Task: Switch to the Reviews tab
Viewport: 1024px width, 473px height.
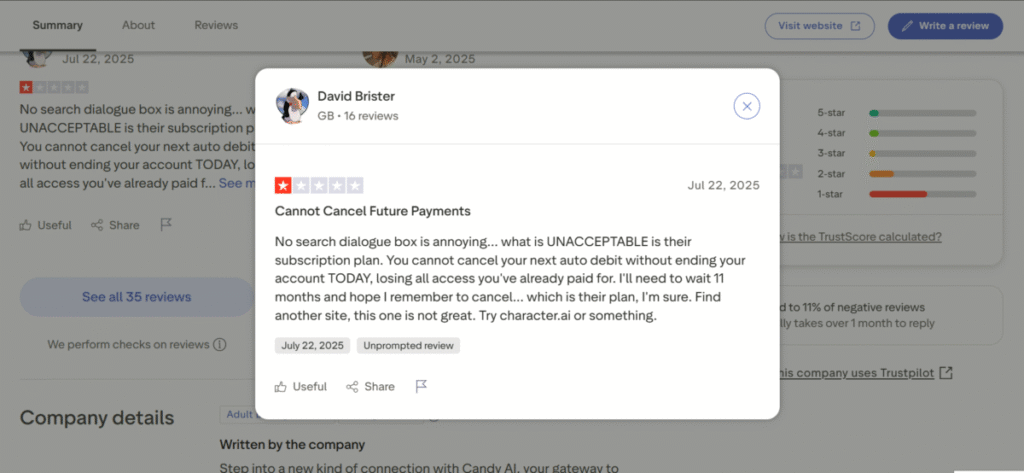Action: click(x=216, y=25)
